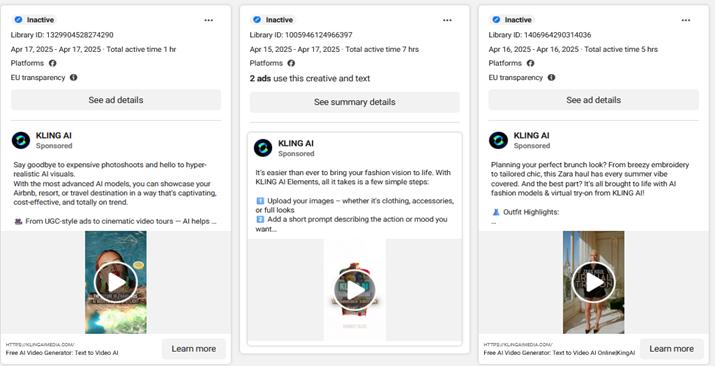Click KLING AI avatar in the brunch look ad
The image size is (715, 366).
click(498, 140)
